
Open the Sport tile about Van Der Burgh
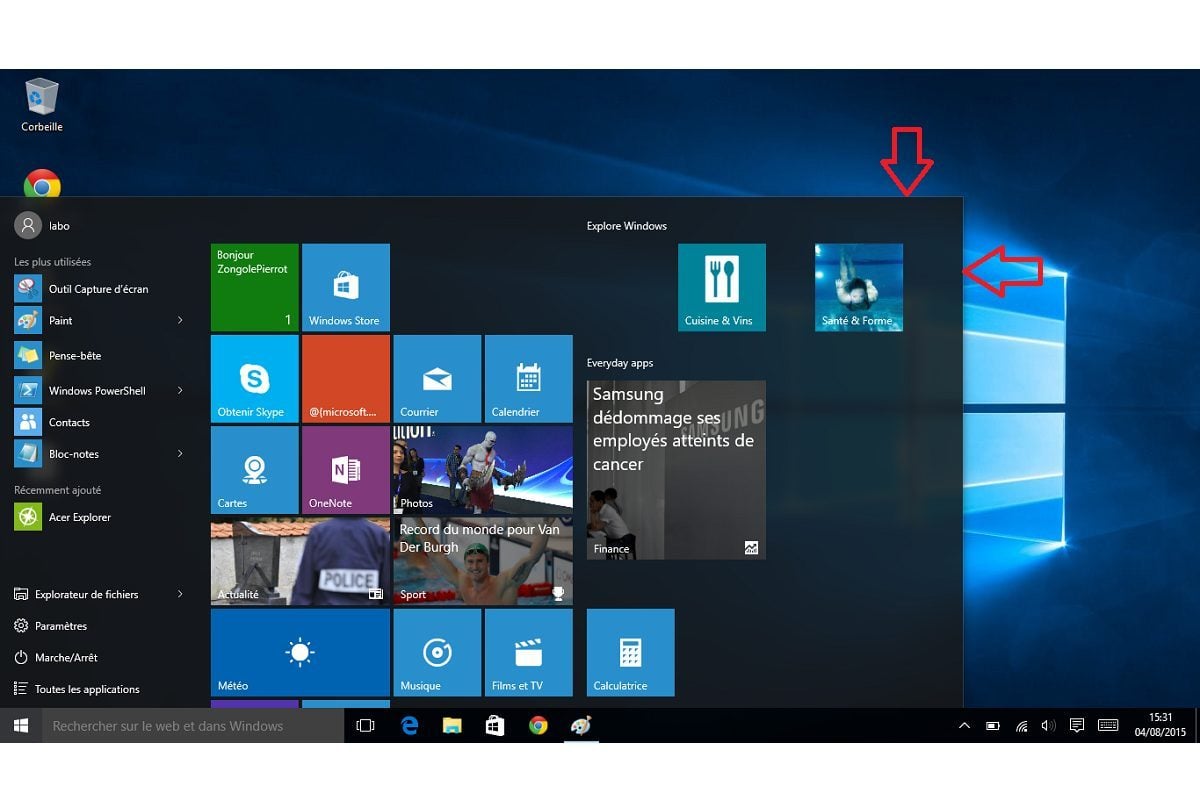[x=483, y=561]
